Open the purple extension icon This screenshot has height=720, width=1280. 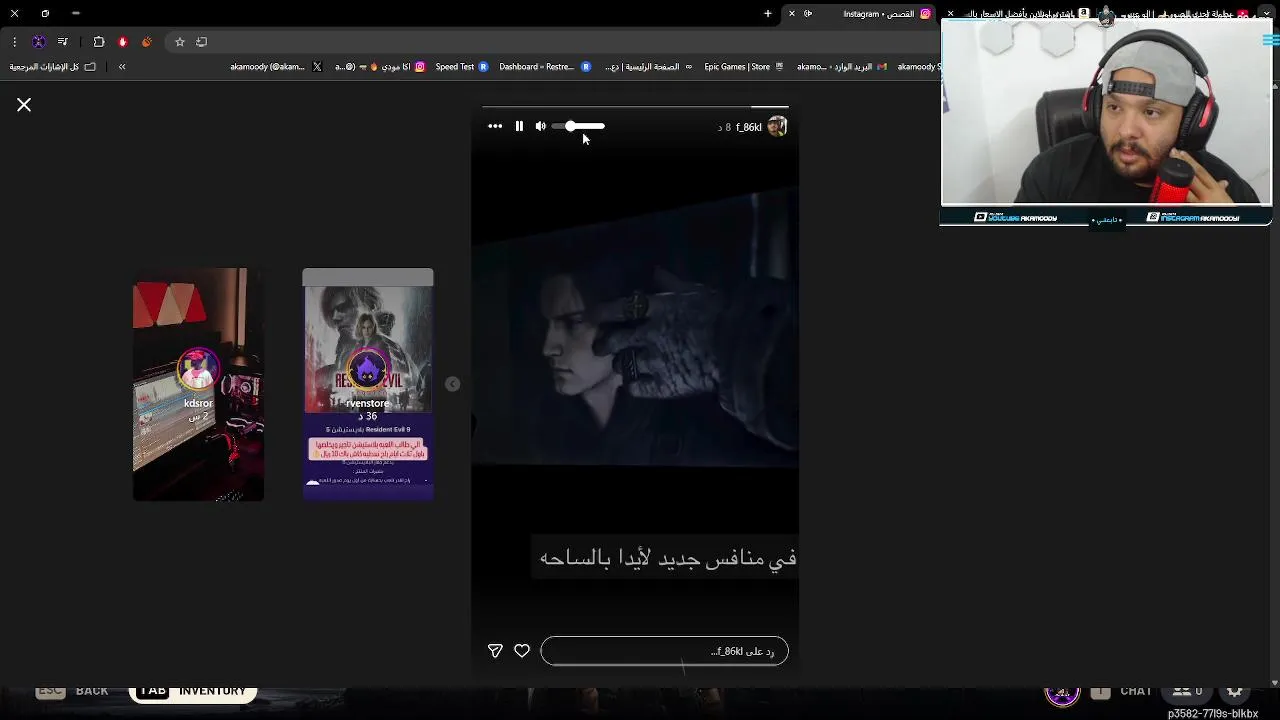(39, 42)
